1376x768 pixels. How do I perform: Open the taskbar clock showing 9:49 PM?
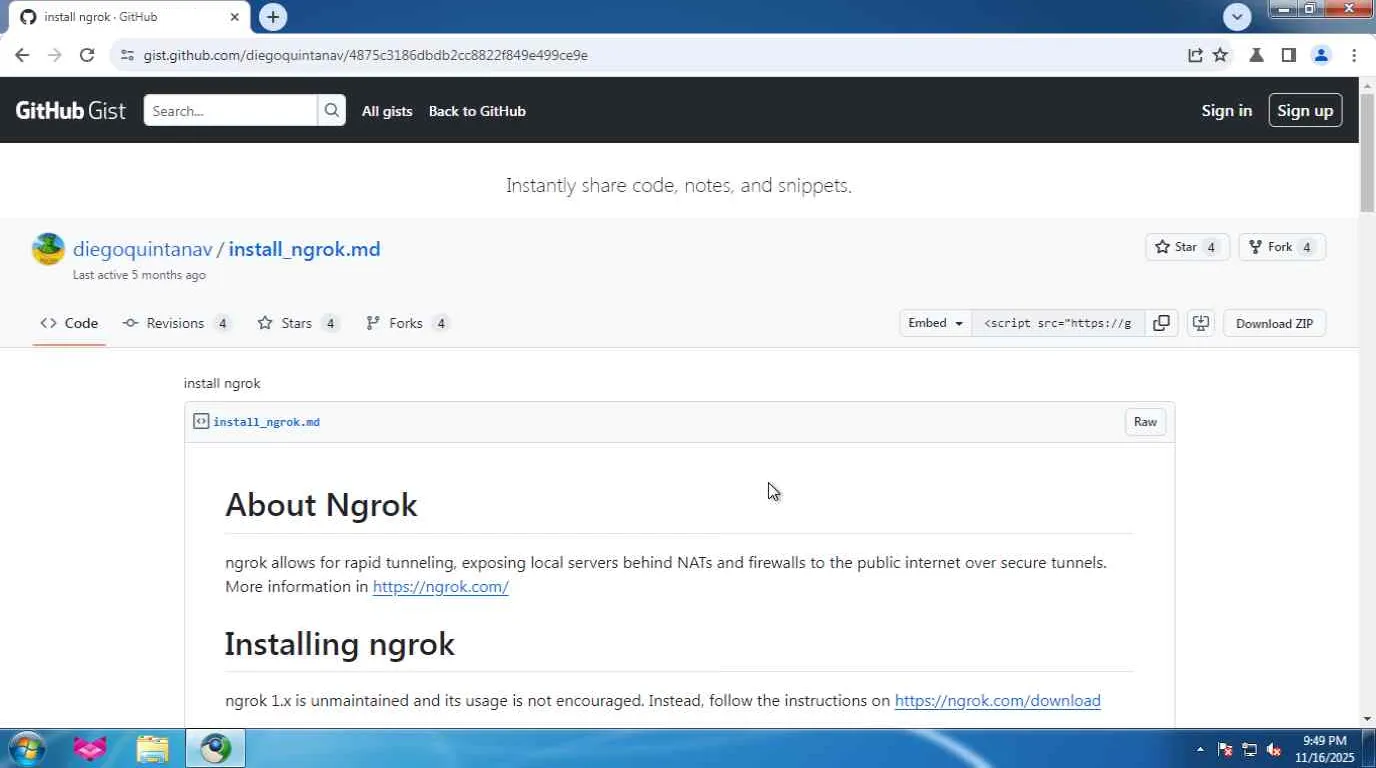coord(1325,749)
